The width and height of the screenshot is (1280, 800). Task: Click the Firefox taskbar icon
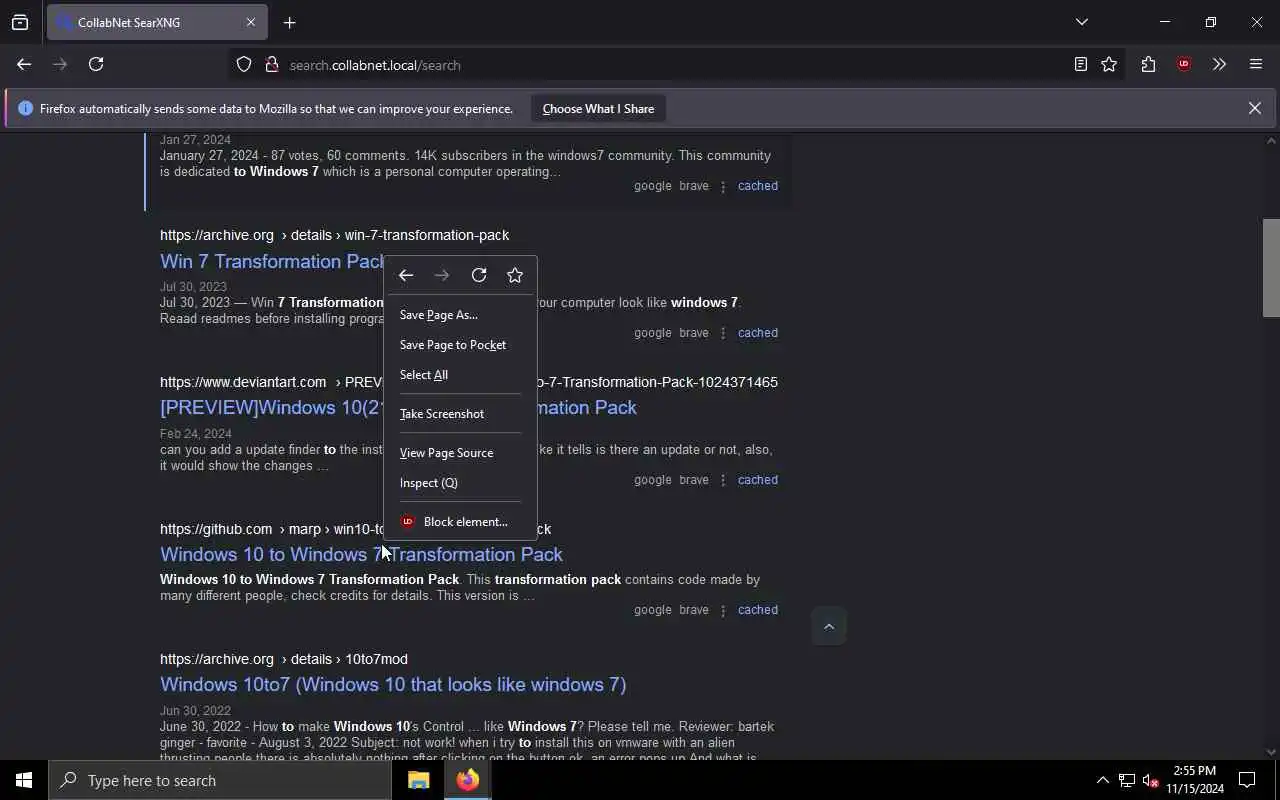click(467, 780)
